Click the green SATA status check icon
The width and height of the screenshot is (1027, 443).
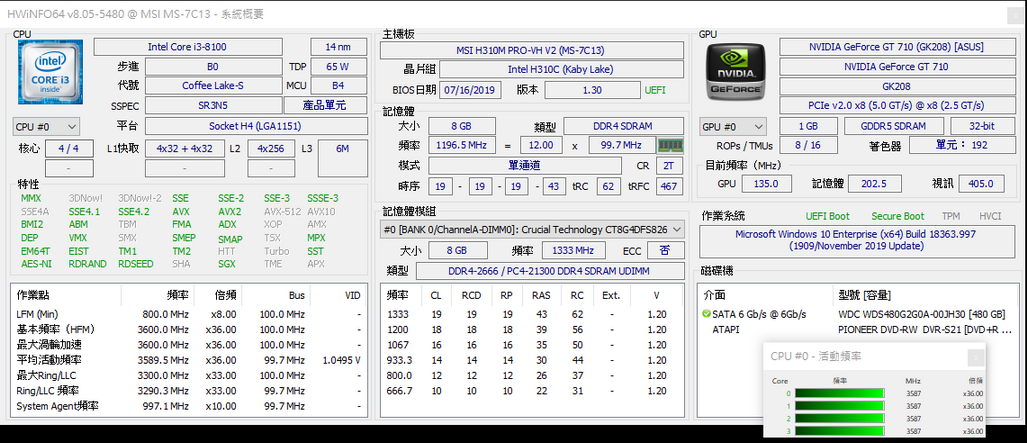[705, 315]
